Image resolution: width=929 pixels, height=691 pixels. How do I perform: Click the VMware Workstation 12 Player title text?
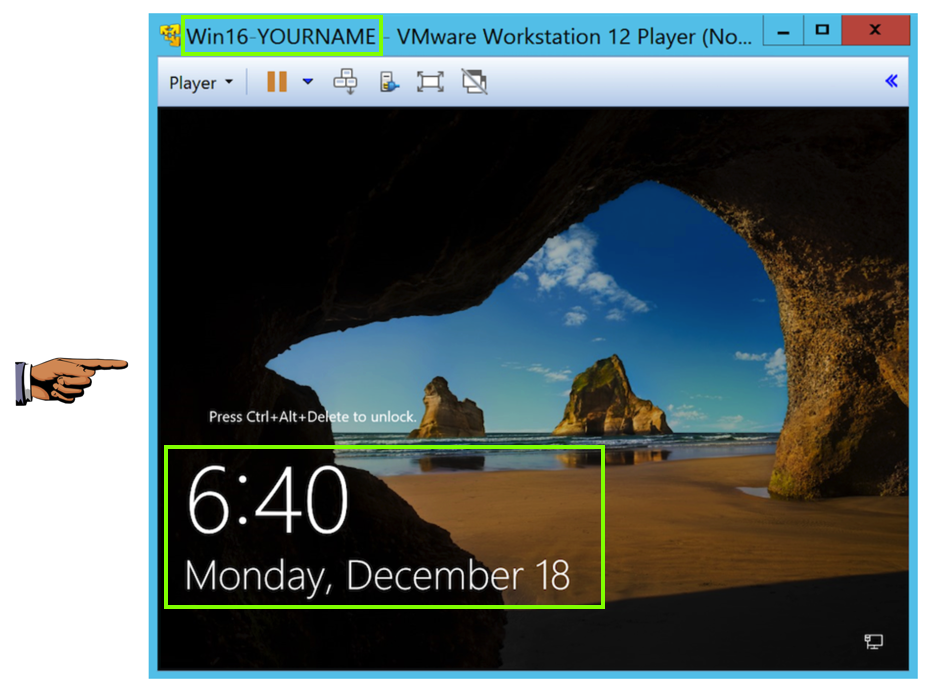click(574, 37)
